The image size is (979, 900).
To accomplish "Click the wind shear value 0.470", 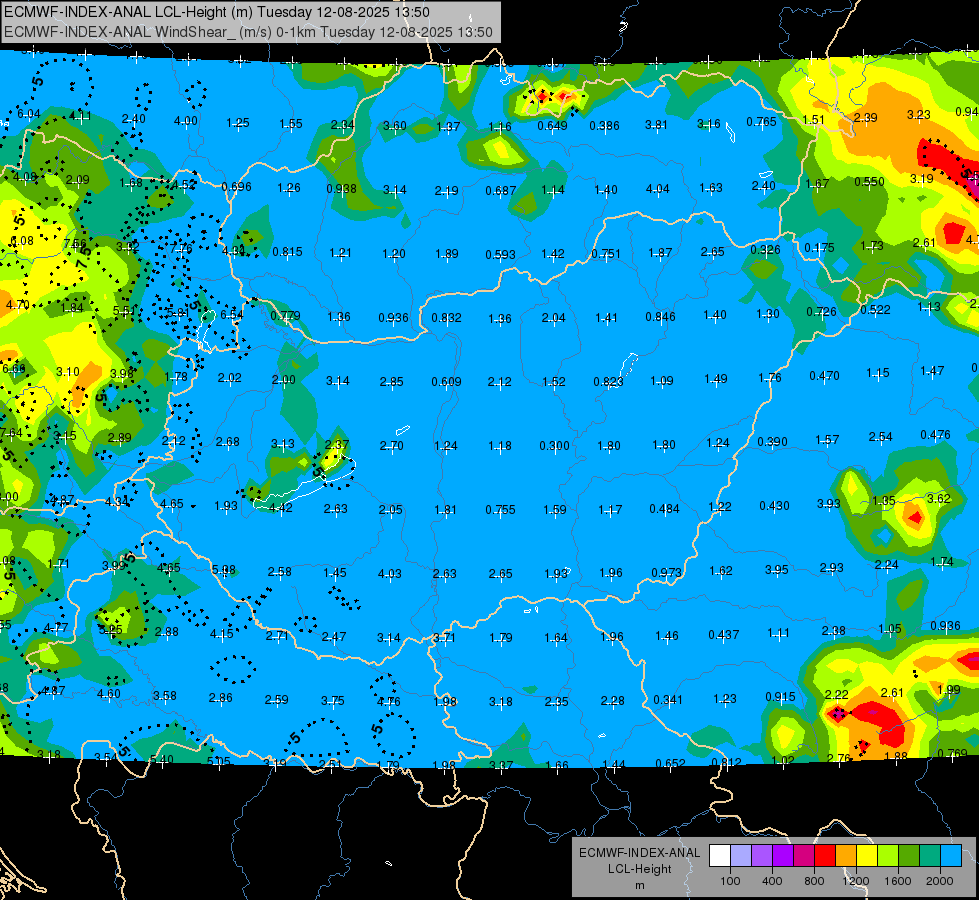I will click(824, 376).
